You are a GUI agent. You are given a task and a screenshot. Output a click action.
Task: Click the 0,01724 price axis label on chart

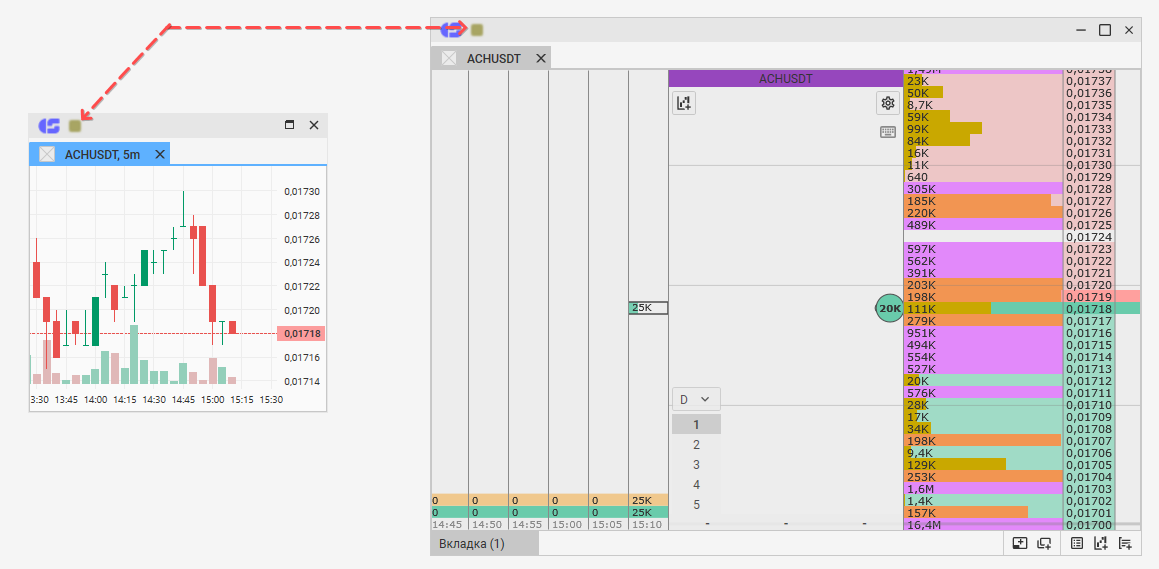[302, 262]
